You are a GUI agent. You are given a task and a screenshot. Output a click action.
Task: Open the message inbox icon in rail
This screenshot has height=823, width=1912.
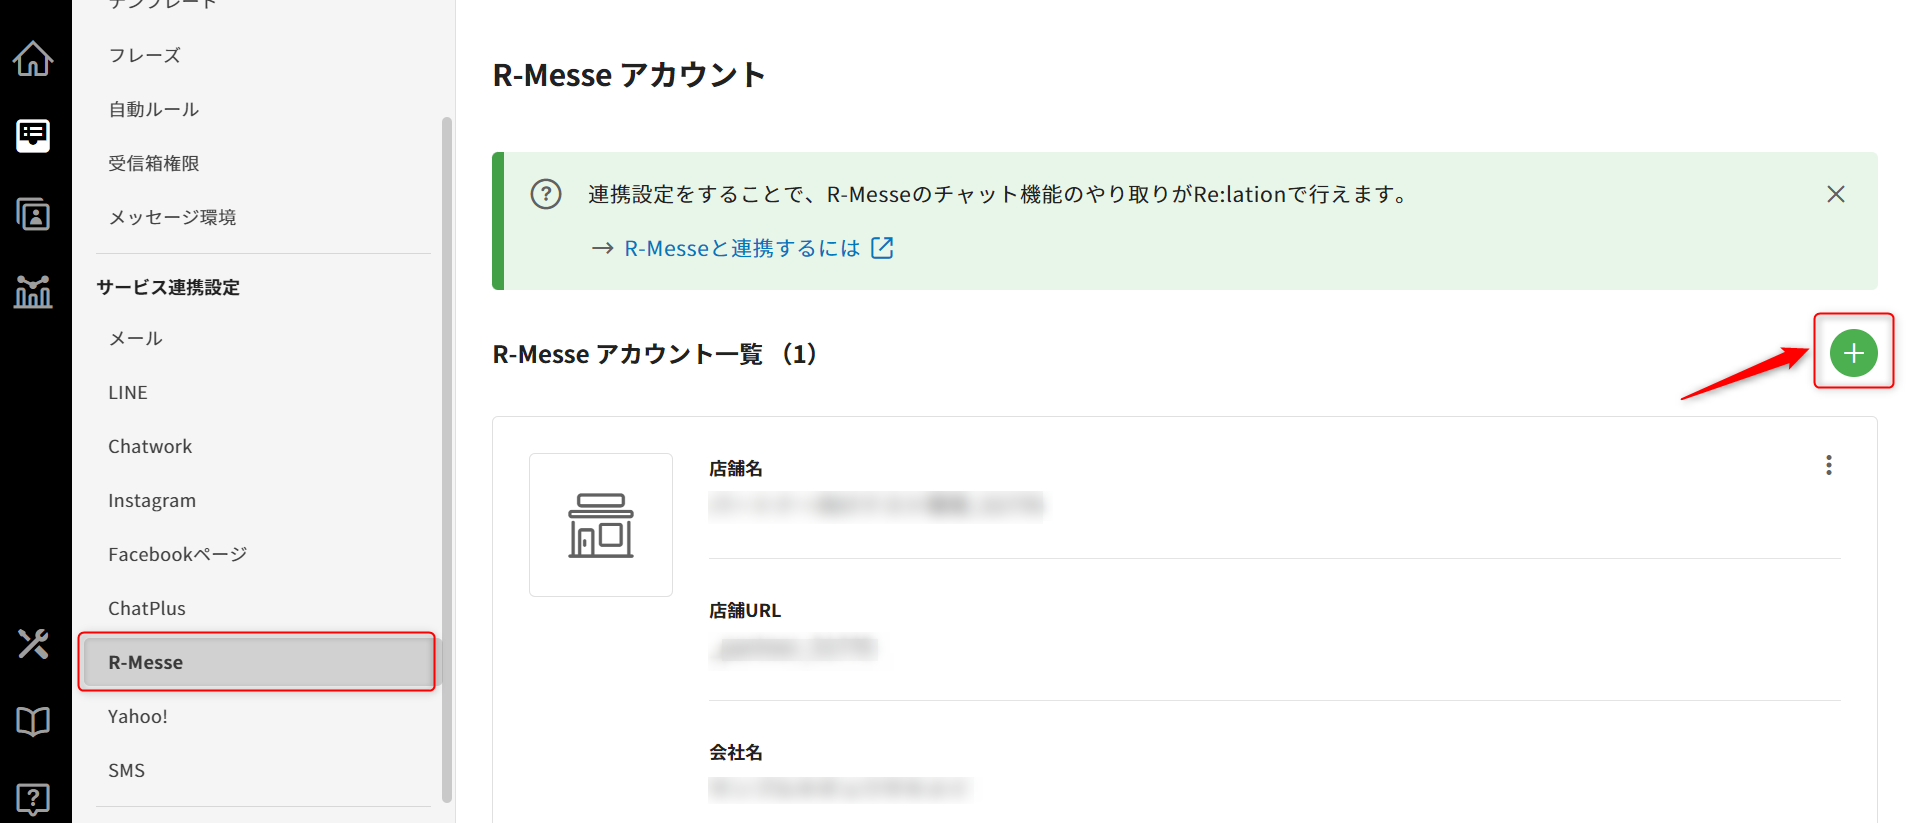click(33, 135)
